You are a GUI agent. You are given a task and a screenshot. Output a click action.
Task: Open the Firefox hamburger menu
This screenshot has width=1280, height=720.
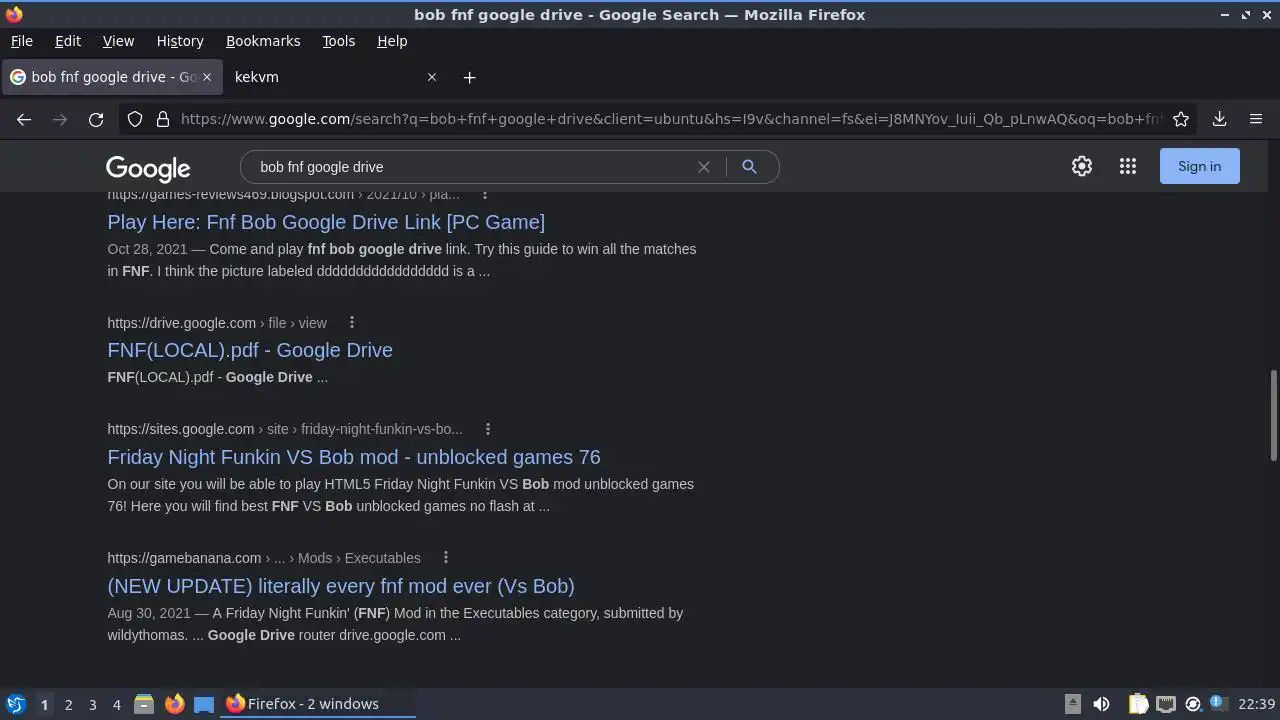click(1256, 119)
